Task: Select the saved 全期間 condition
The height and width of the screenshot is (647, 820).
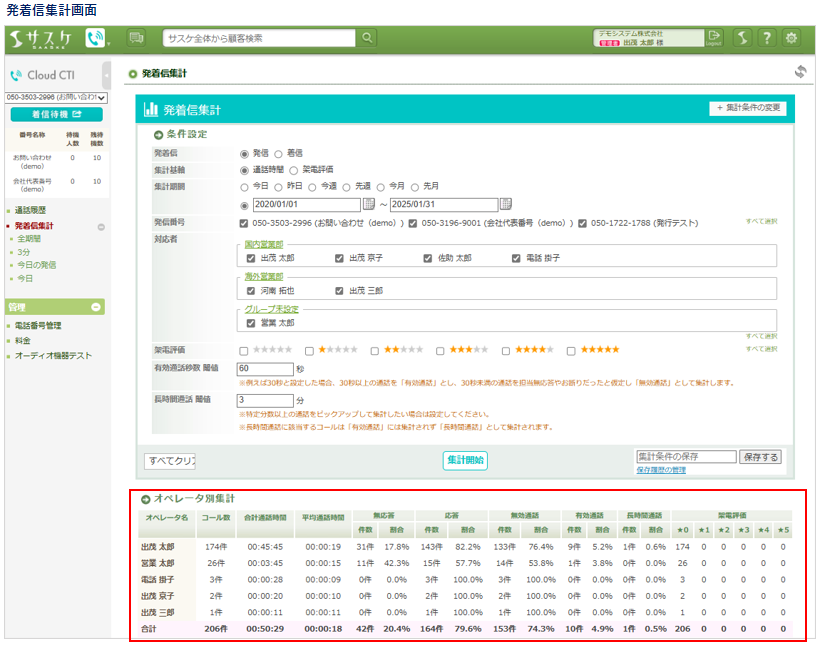Action: (29, 239)
